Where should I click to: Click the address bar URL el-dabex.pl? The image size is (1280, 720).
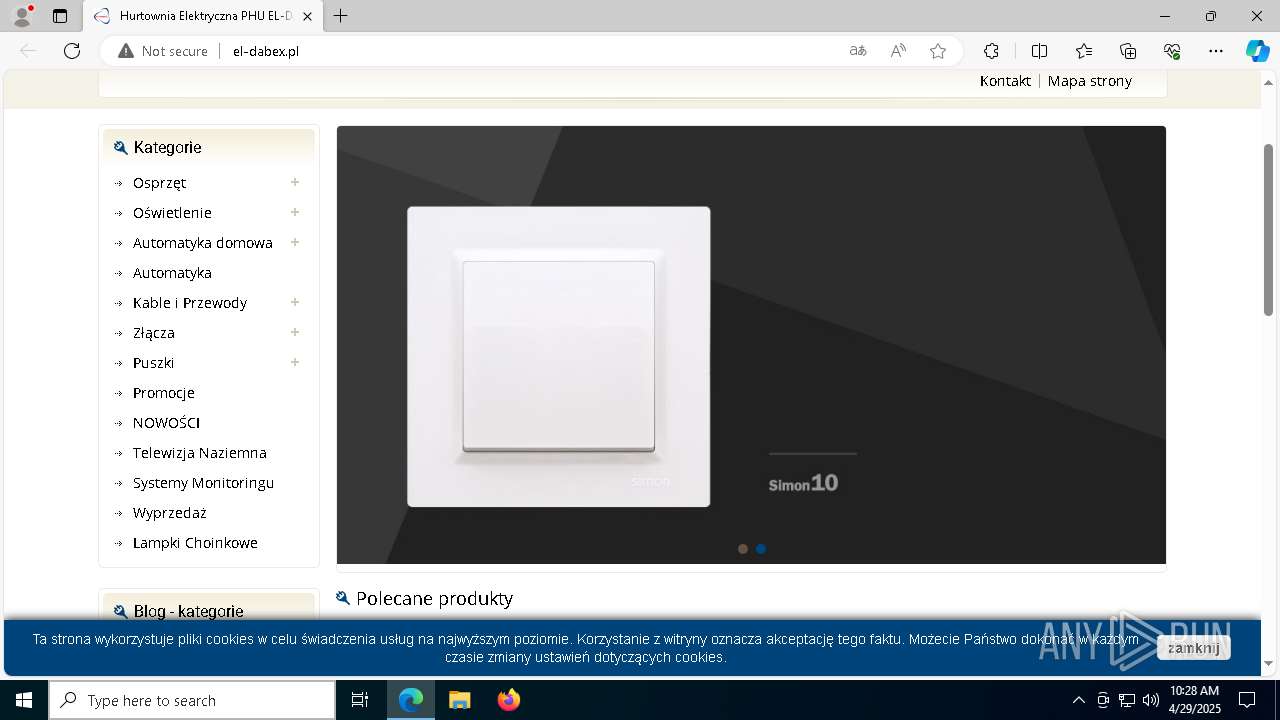point(266,51)
